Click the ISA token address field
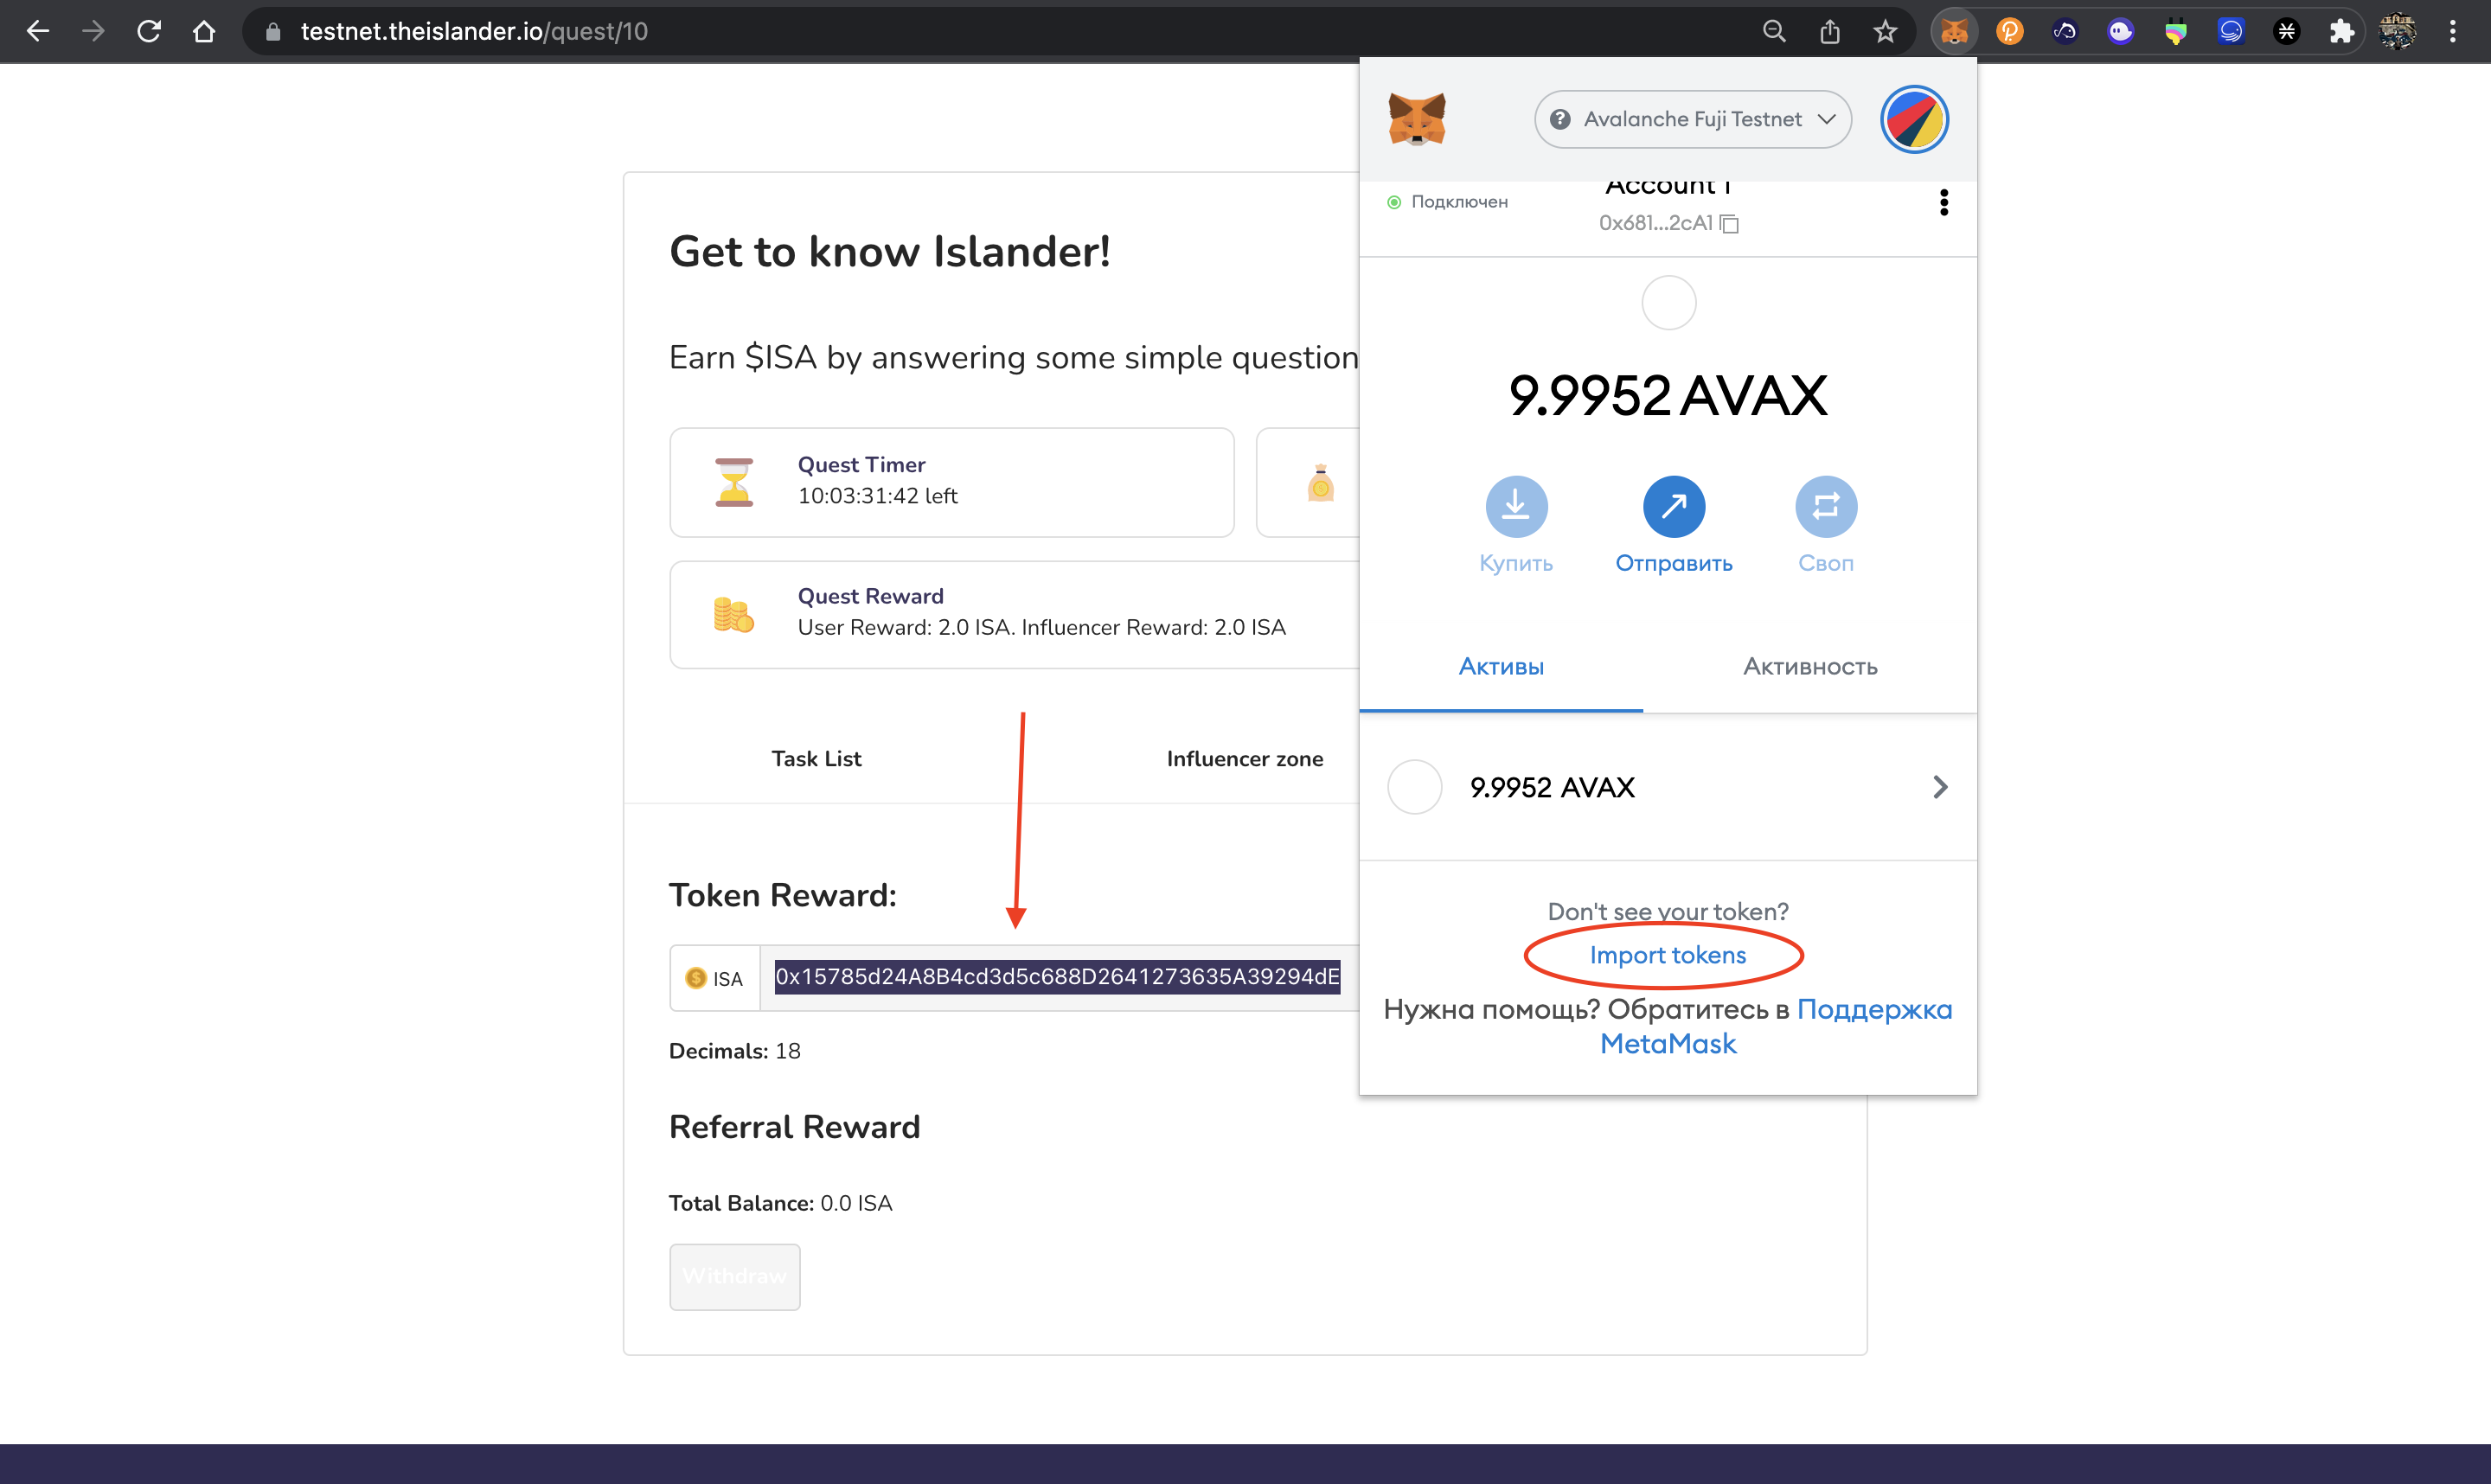 [1057, 977]
